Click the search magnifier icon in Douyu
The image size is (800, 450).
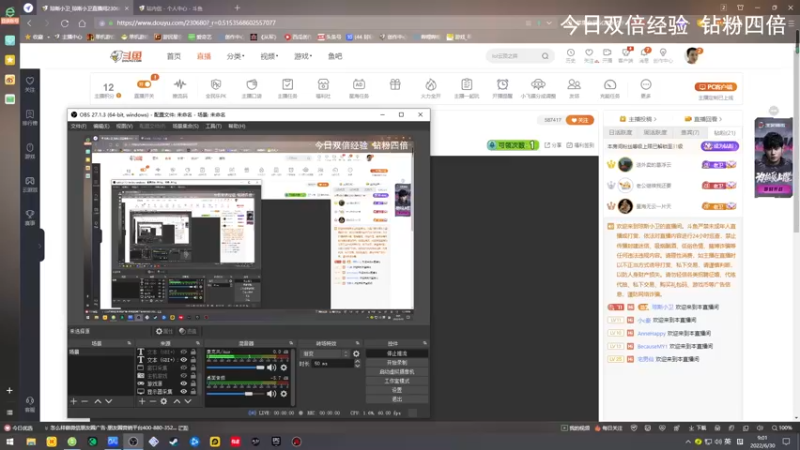pos(545,56)
